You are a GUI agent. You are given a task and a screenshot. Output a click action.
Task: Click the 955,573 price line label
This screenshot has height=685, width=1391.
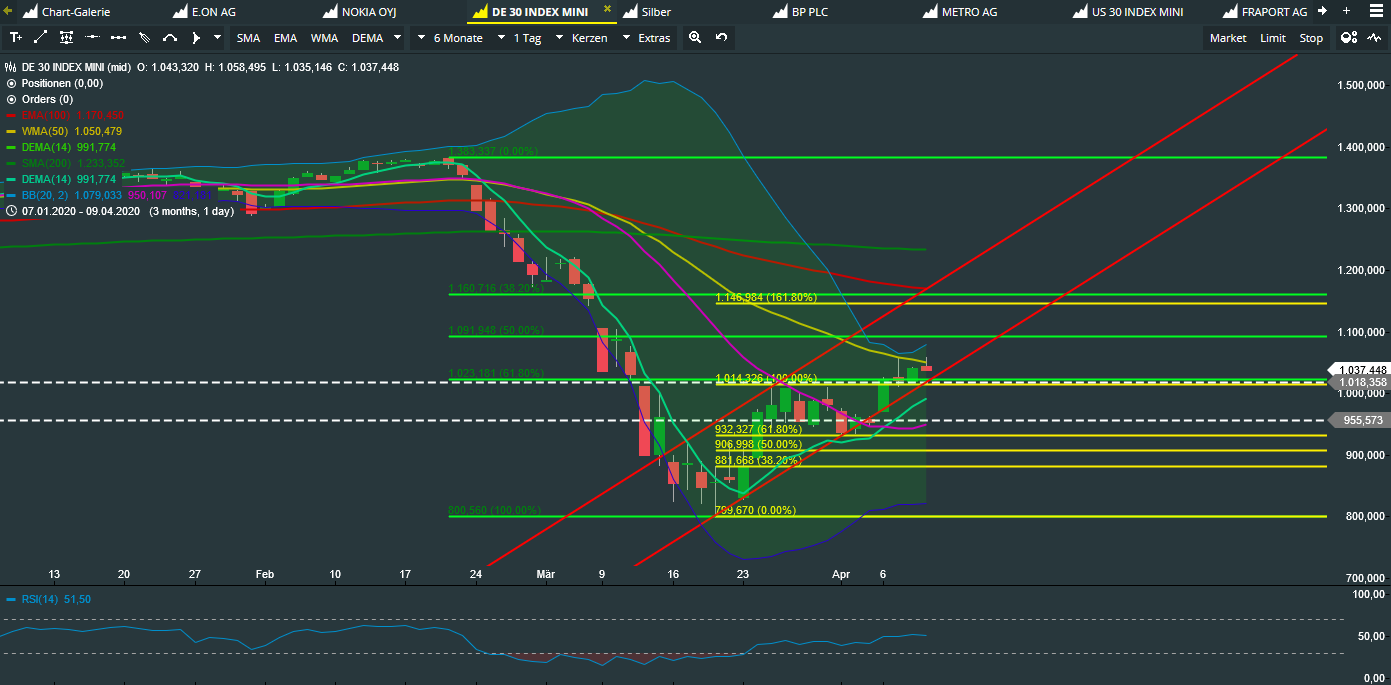click(1358, 420)
